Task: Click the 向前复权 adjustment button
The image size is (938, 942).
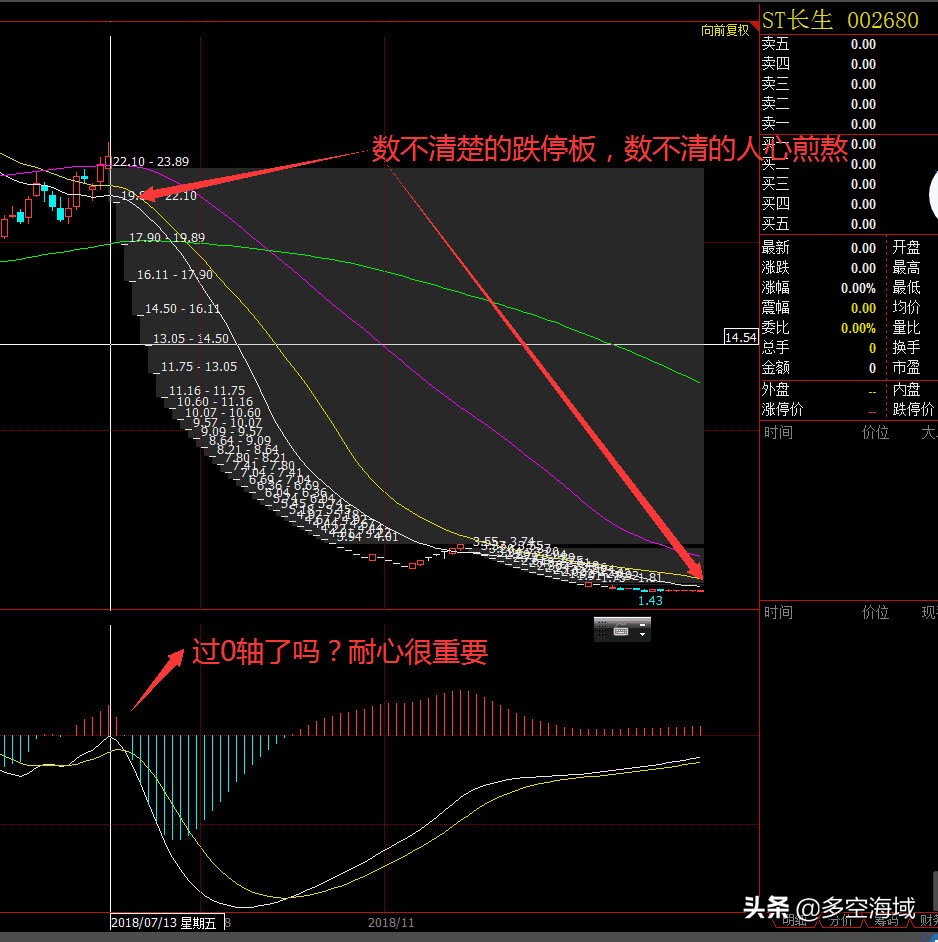Action: (x=724, y=31)
